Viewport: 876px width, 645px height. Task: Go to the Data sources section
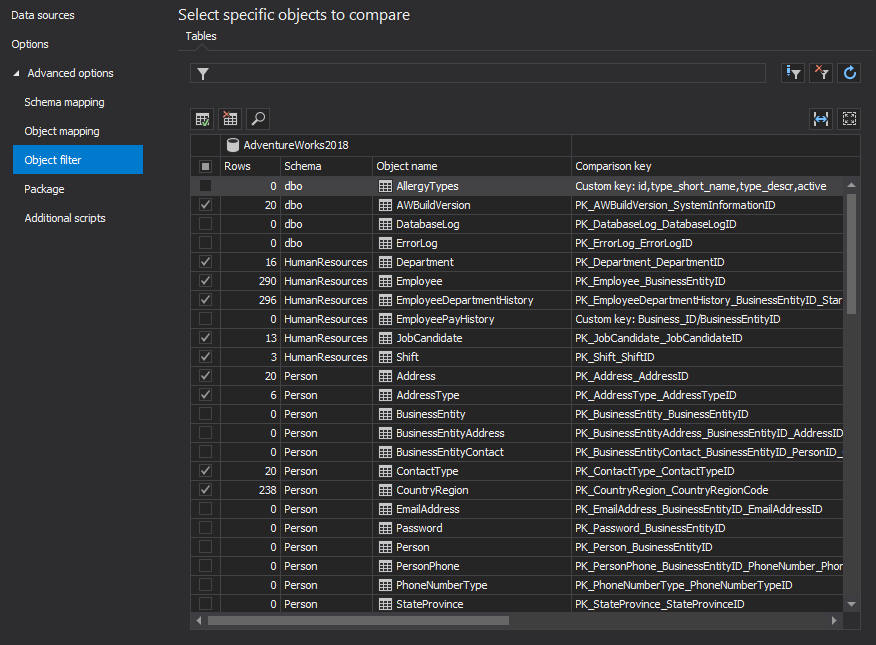[43, 15]
